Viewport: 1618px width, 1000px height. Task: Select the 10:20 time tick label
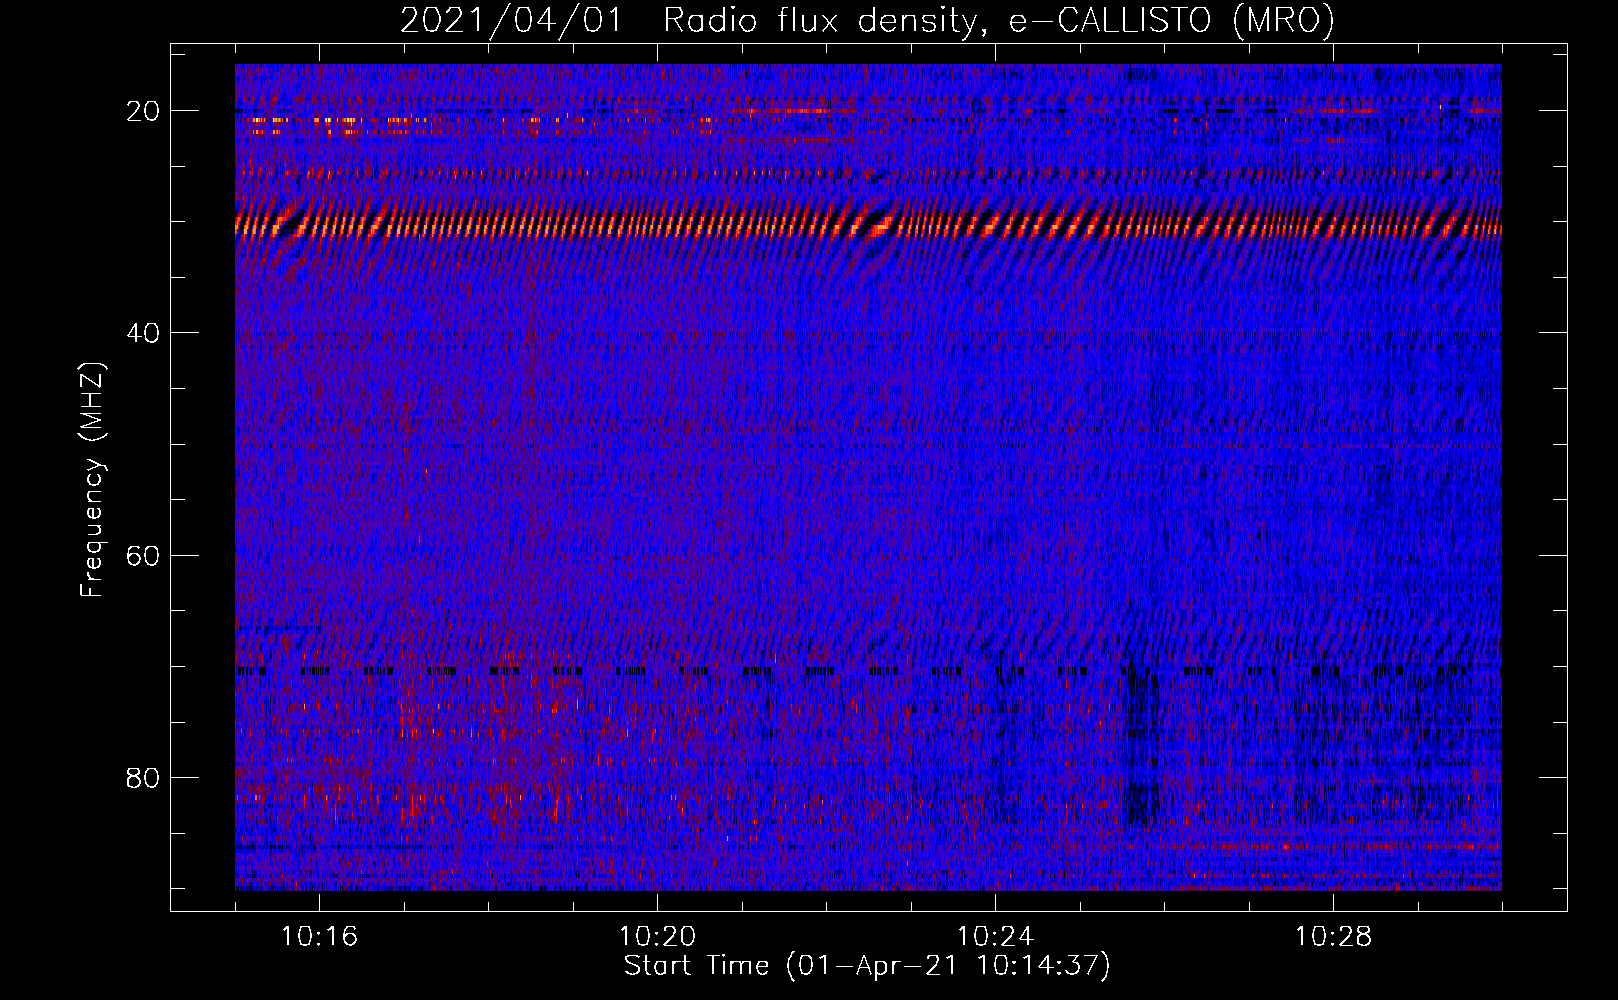coord(657,937)
